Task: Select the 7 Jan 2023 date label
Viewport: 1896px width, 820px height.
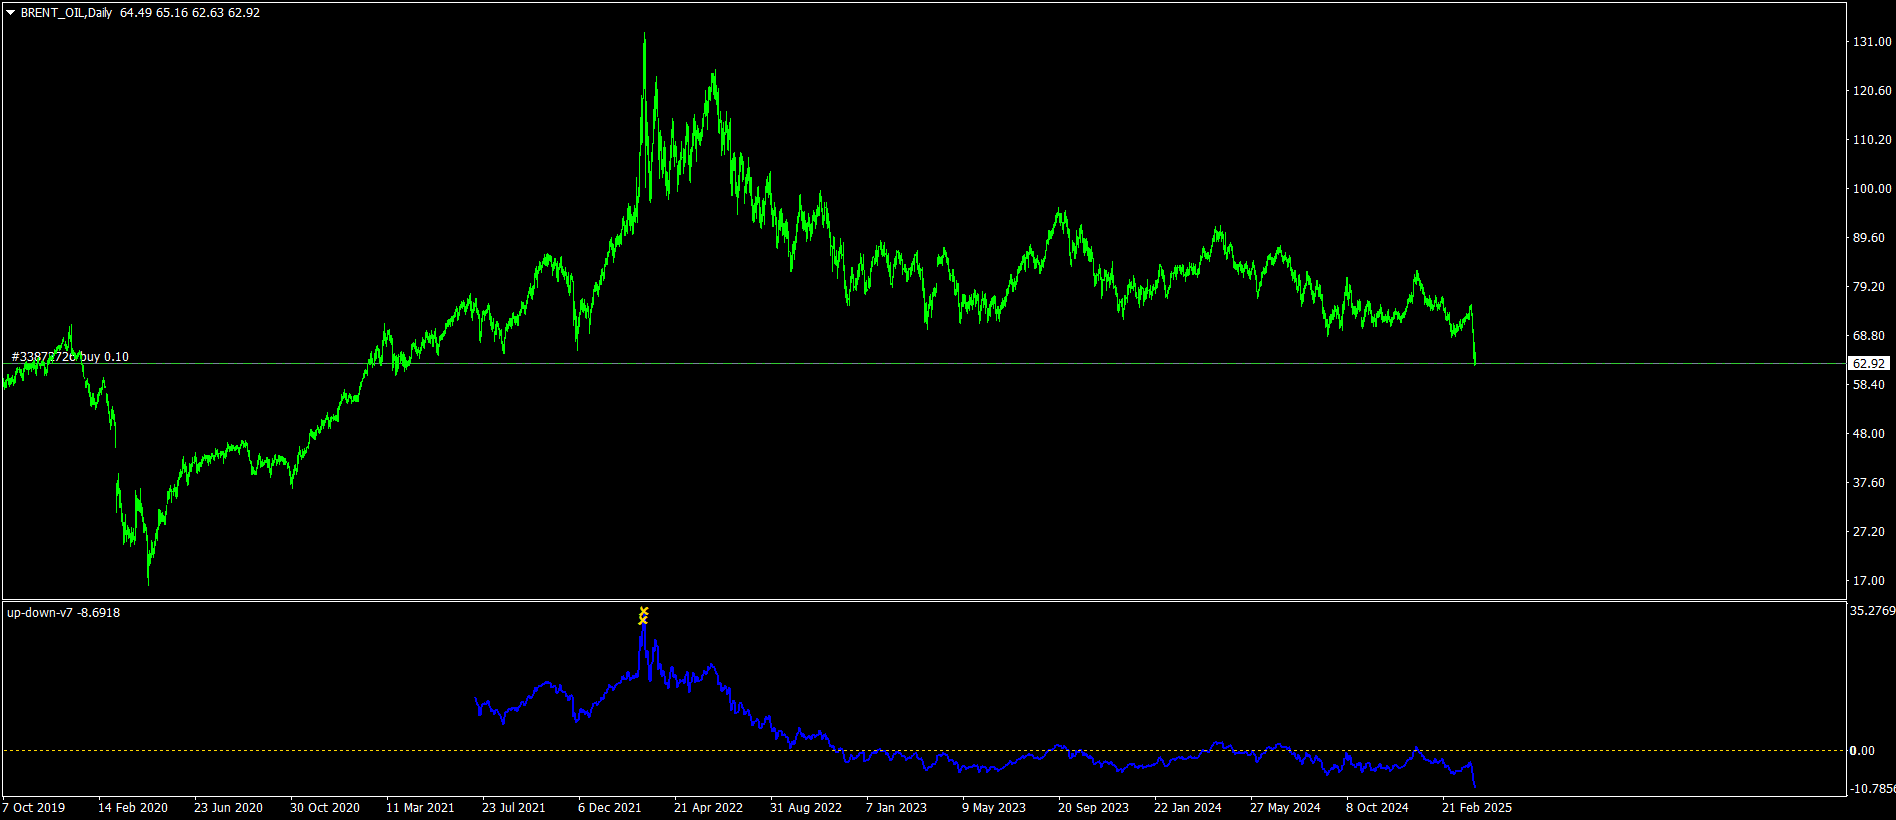Action: pyautogui.click(x=896, y=808)
